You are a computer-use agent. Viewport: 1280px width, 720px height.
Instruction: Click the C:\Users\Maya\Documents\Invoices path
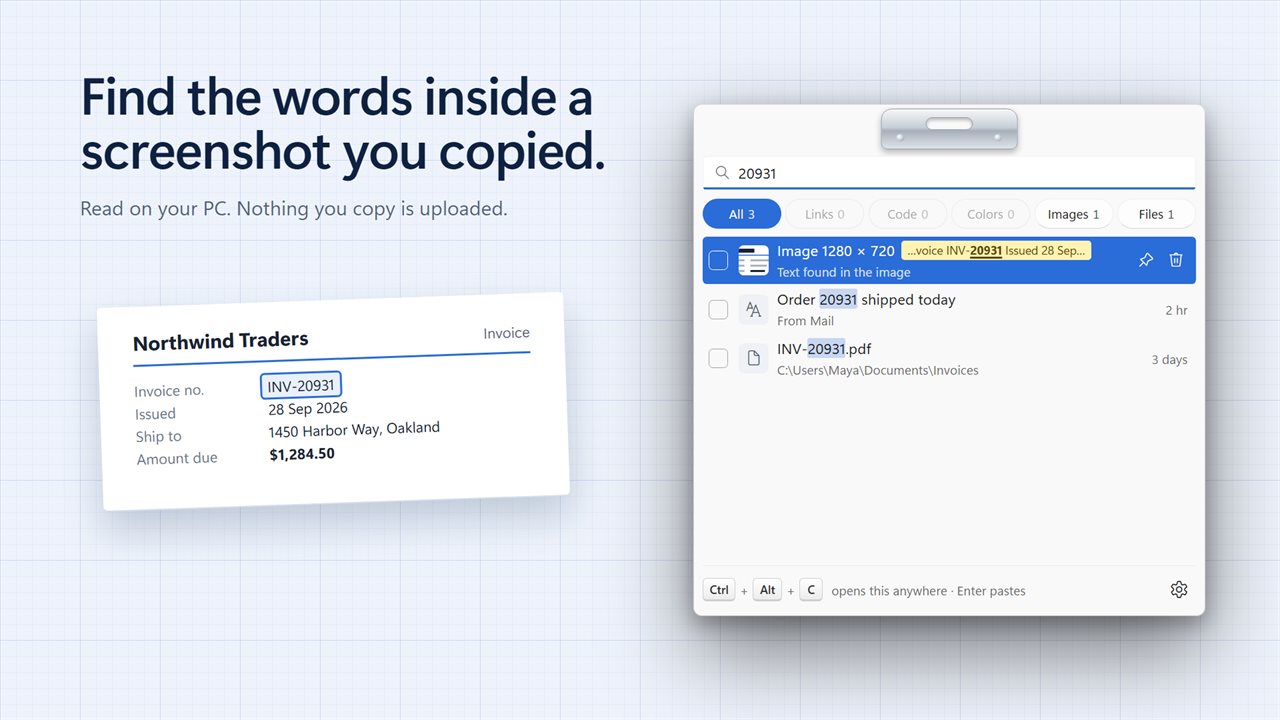pos(878,370)
